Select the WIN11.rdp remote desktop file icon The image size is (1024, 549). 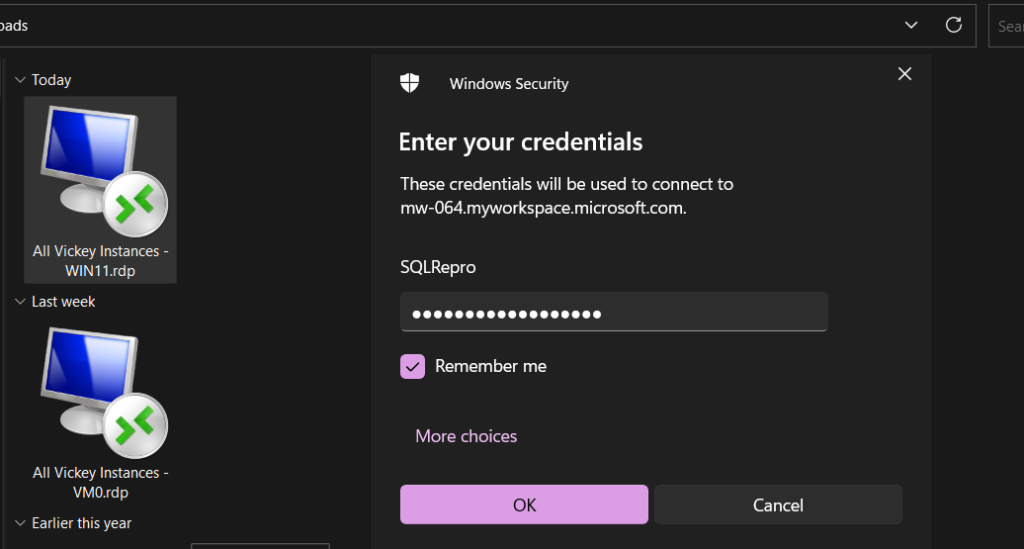(103, 171)
